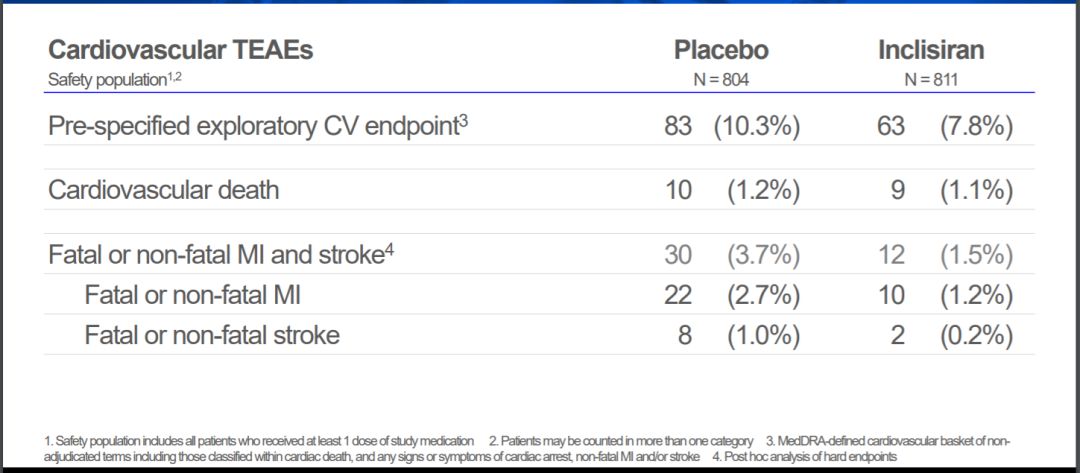
Task: Click the inclisiran value 12 (1.5%)
Action: click(945, 255)
